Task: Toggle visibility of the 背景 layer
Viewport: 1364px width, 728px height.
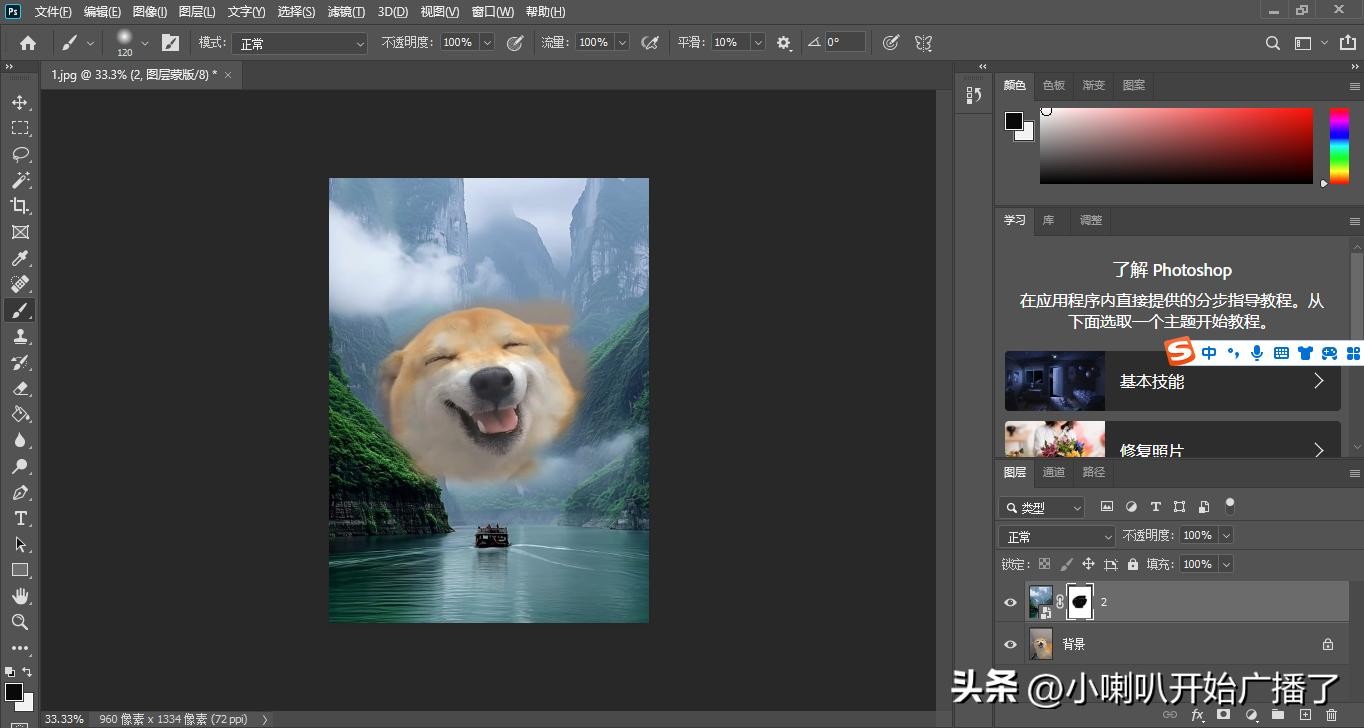Action: coord(1010,645)
